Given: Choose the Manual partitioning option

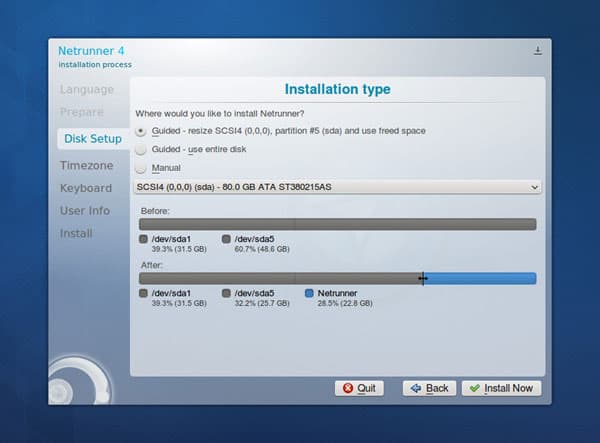Looking at the screenshot, I should [x=140, y=168].
